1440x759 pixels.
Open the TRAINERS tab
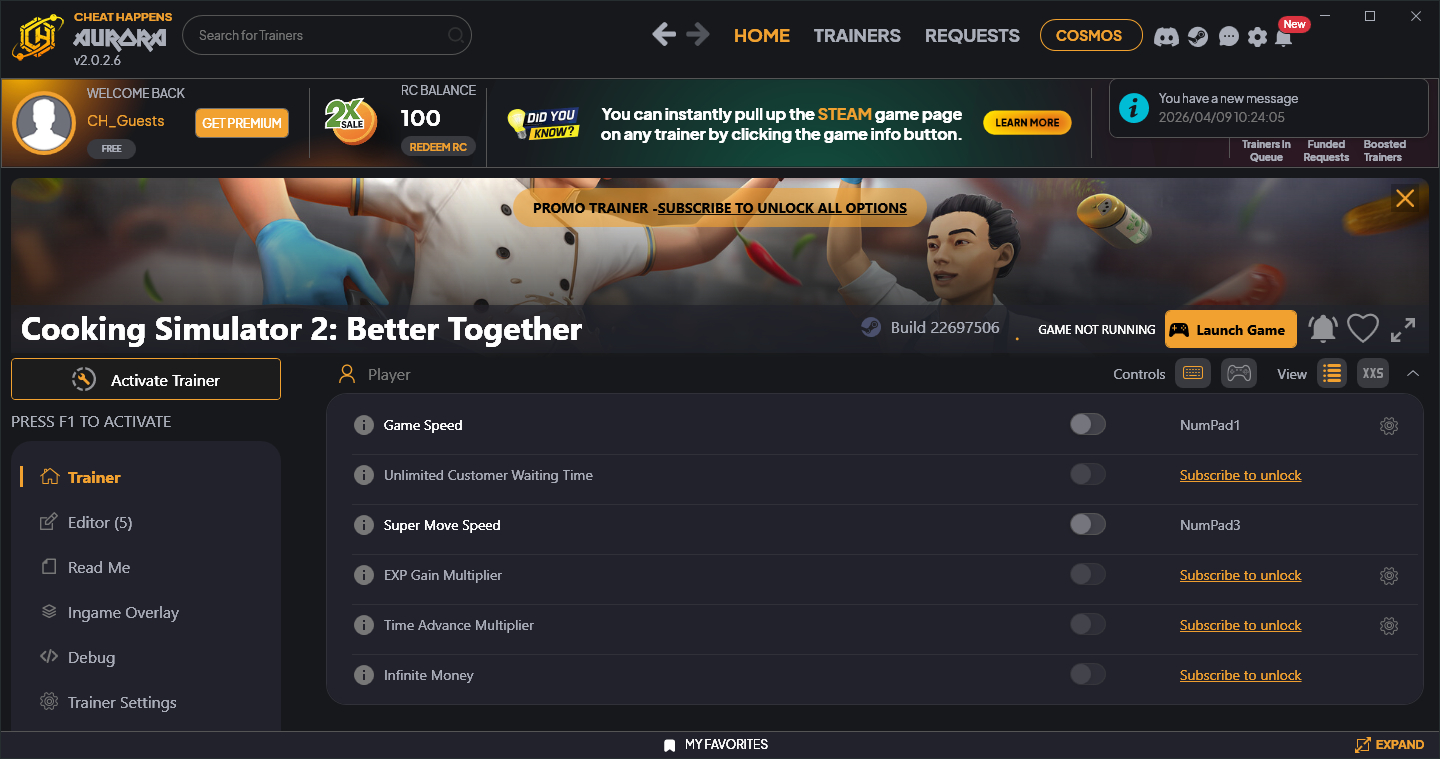click(x=857, y=36)
